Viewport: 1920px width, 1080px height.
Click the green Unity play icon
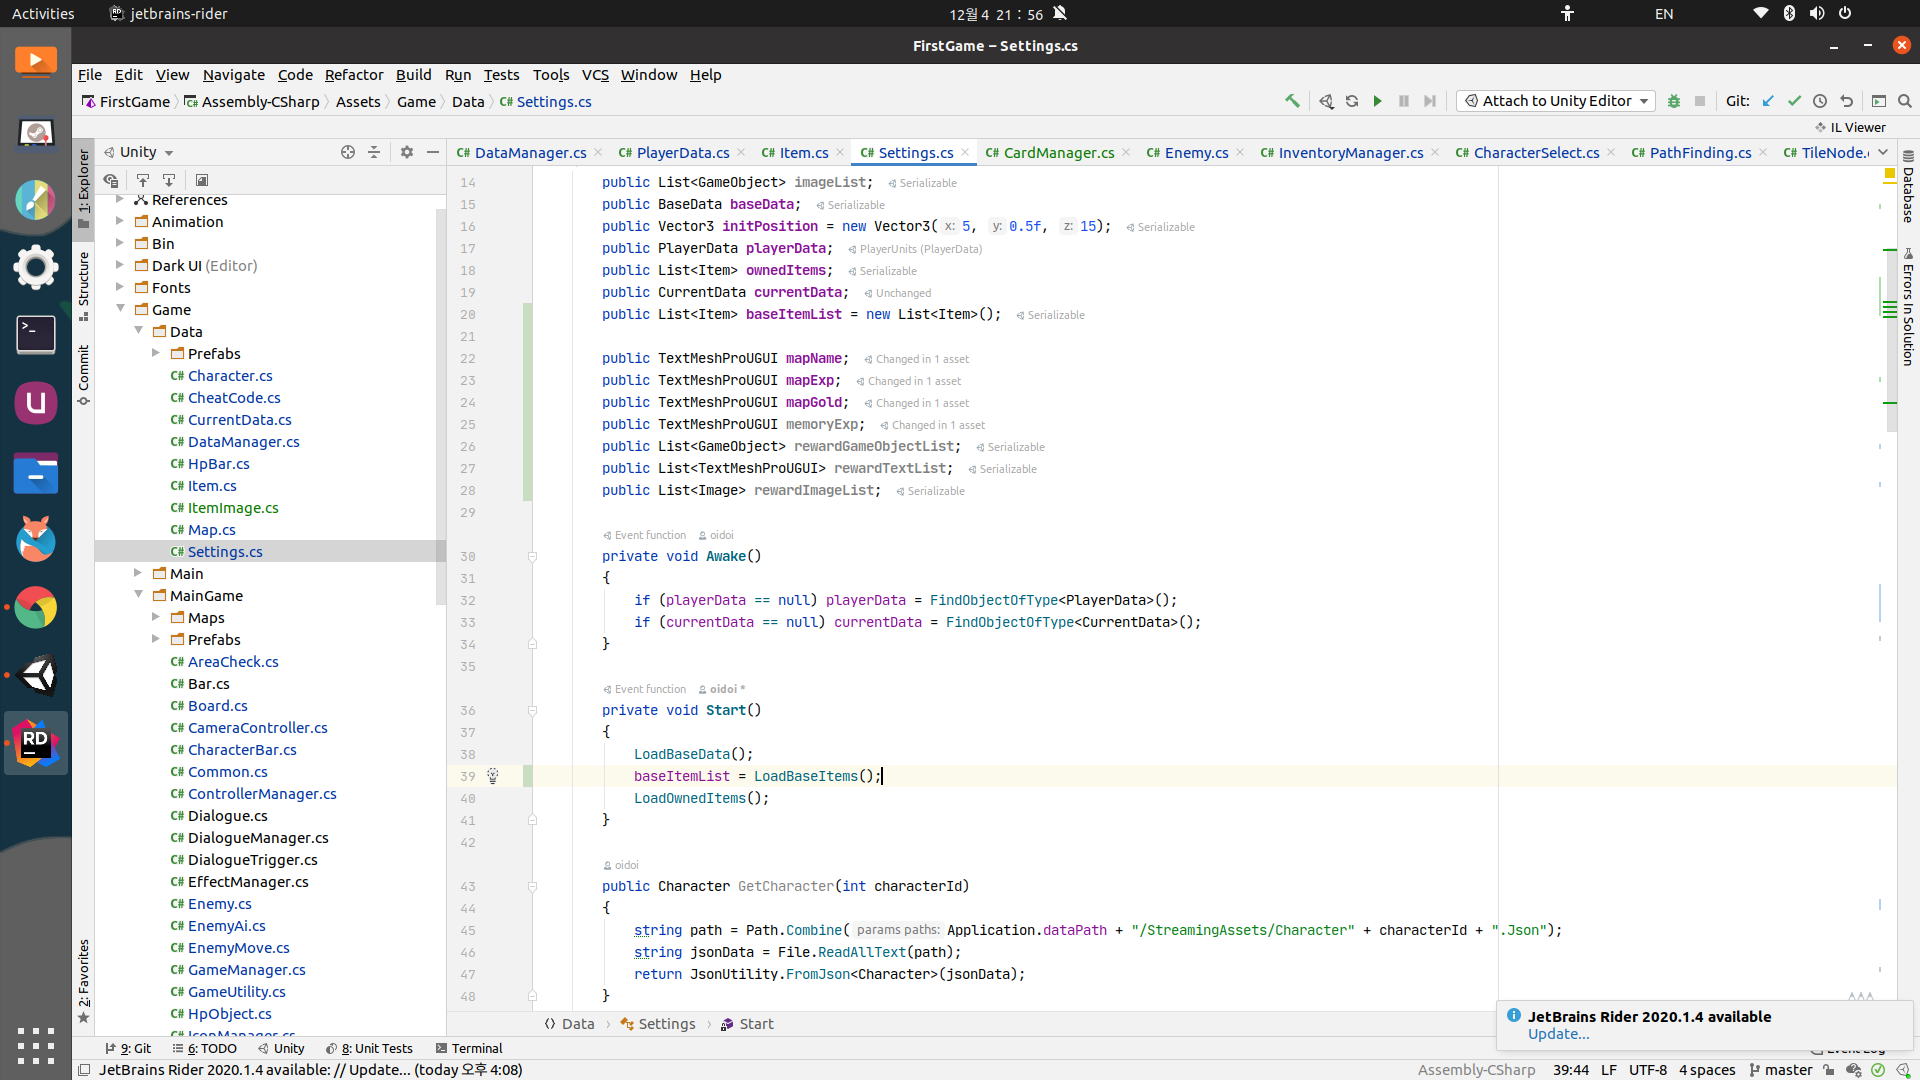[x=1378, y=101]
